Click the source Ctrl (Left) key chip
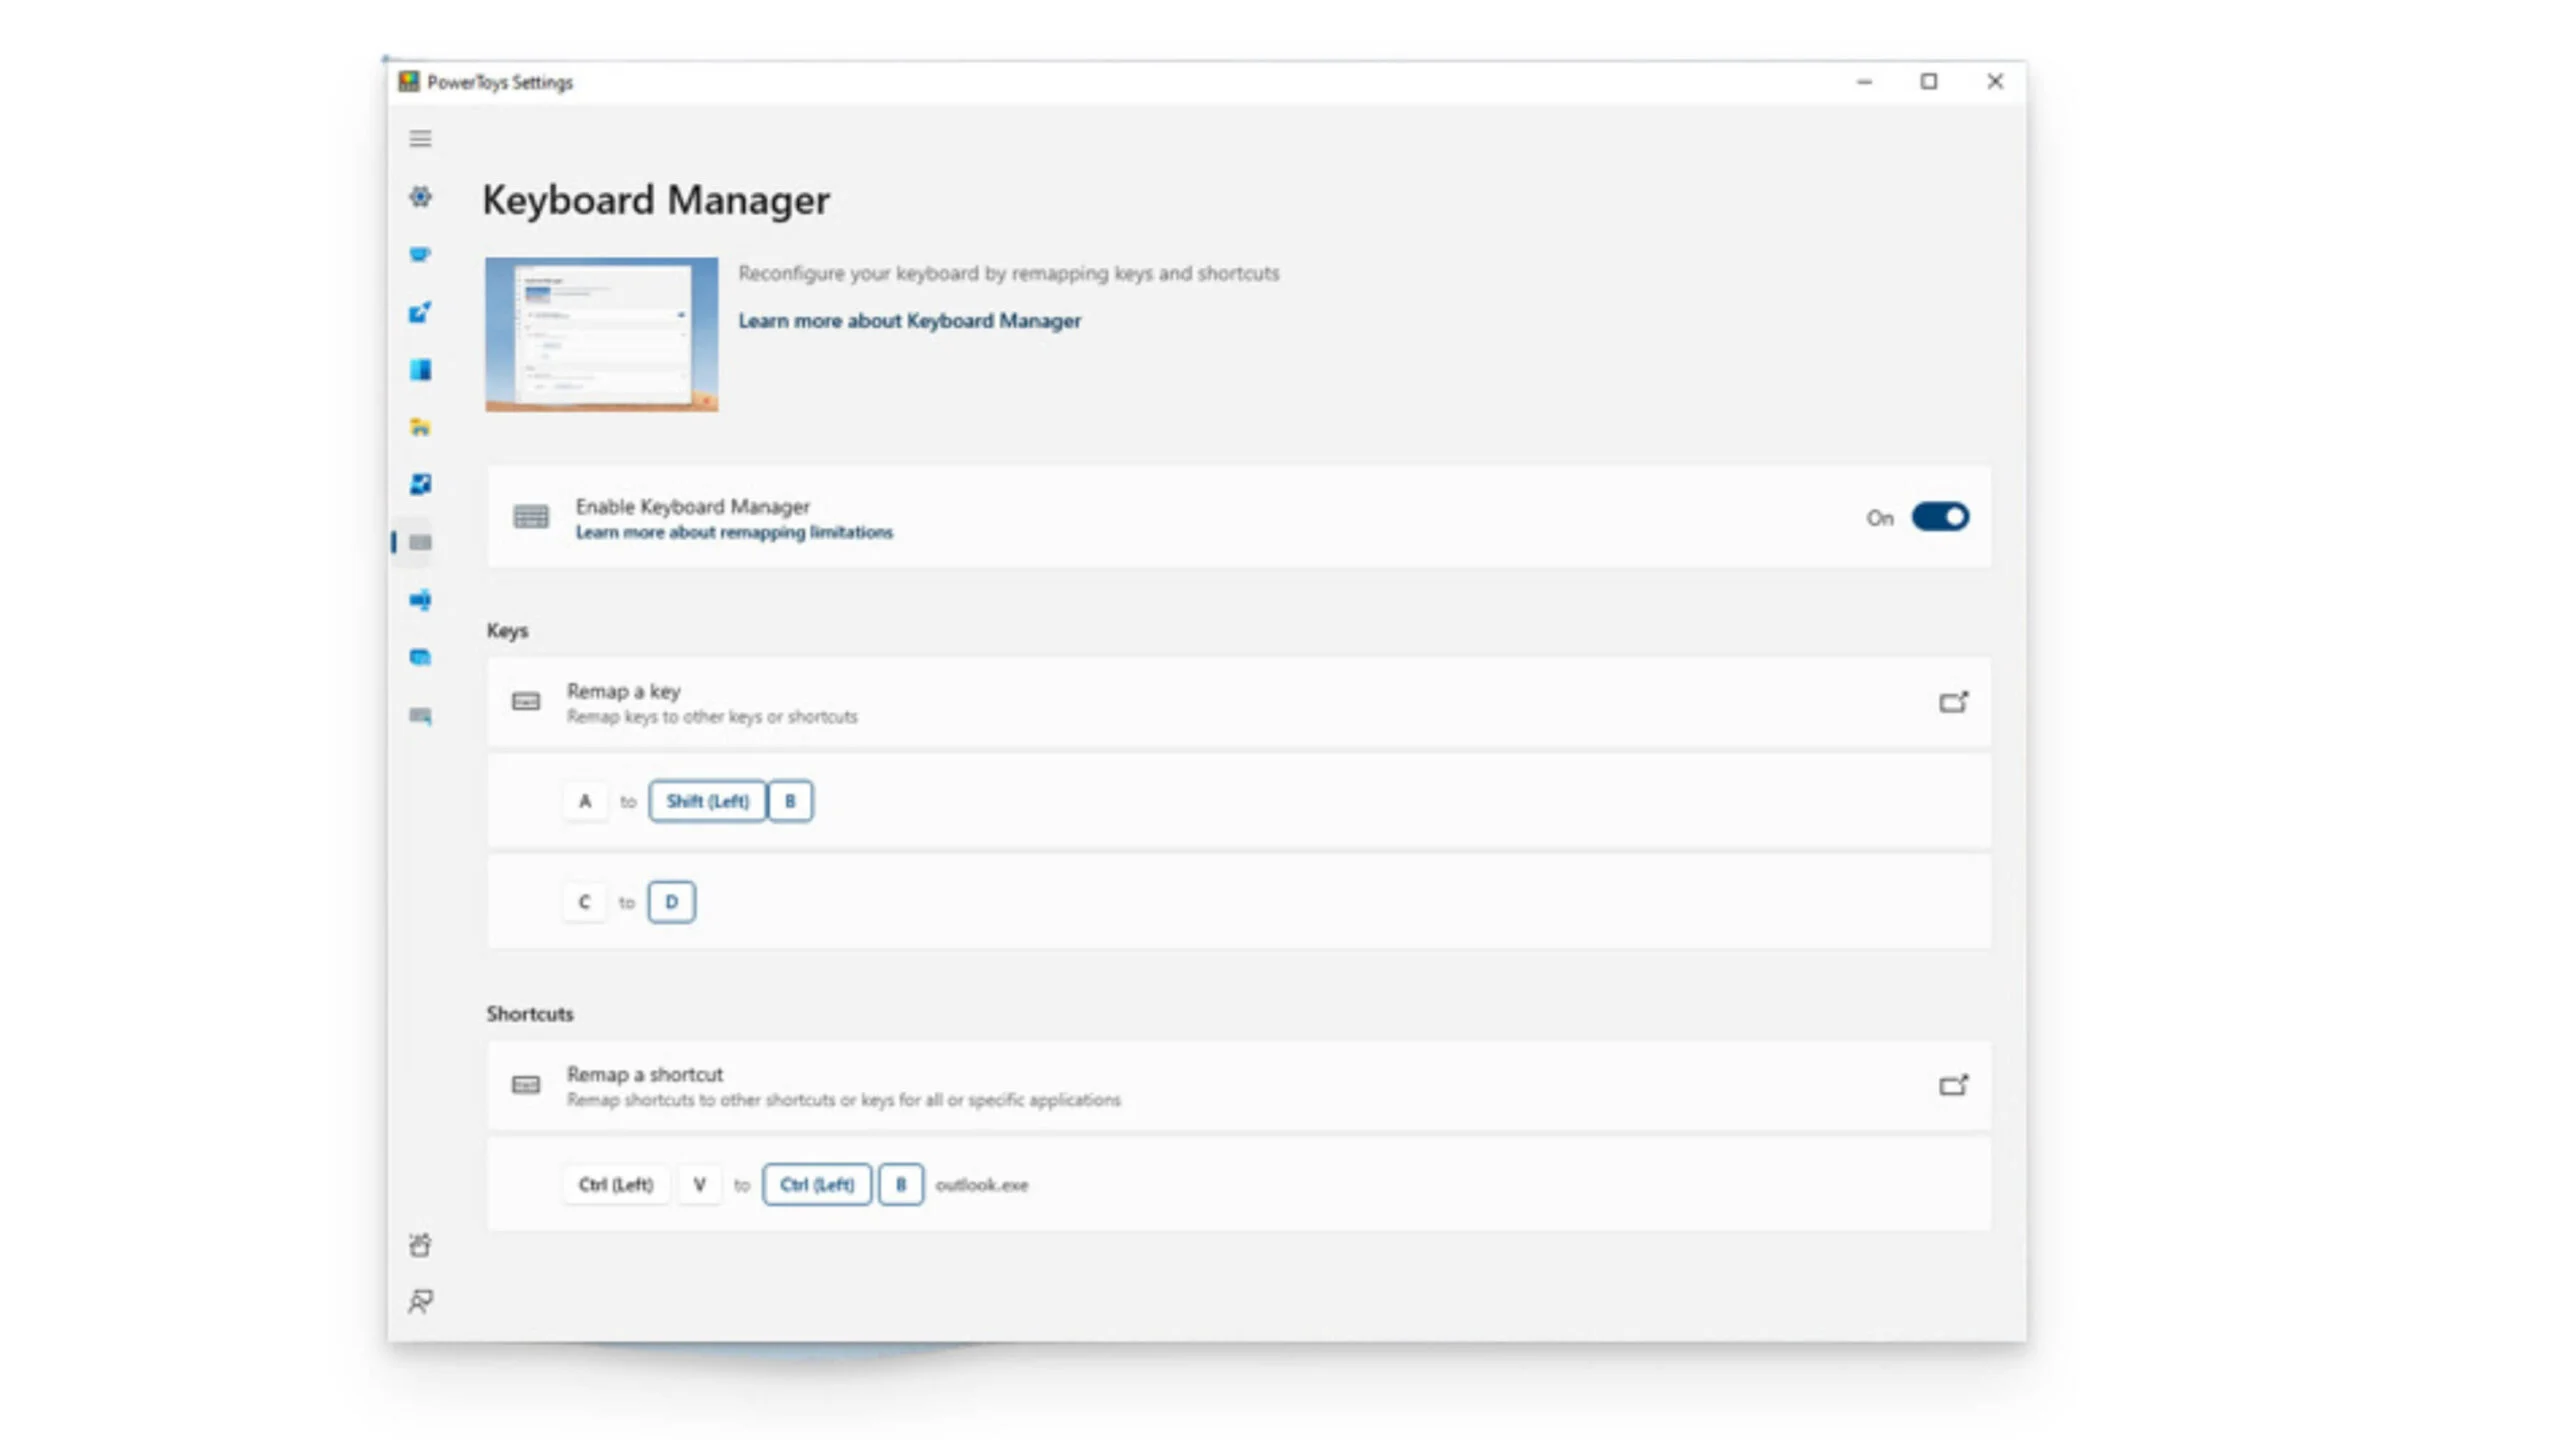 616,1185
